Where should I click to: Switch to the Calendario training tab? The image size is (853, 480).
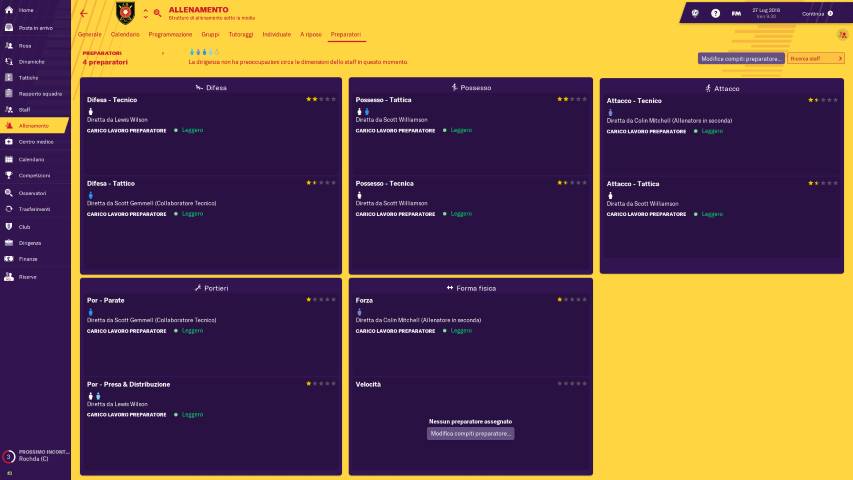[125, 34]
